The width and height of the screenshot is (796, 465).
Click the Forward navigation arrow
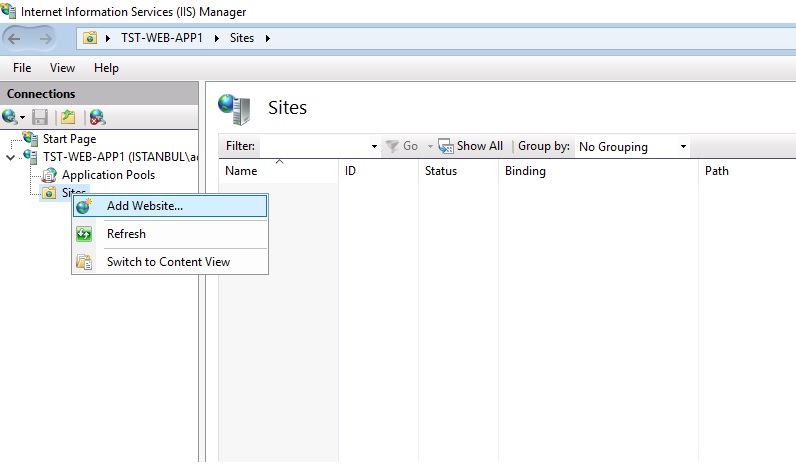(x=46, y=39)
